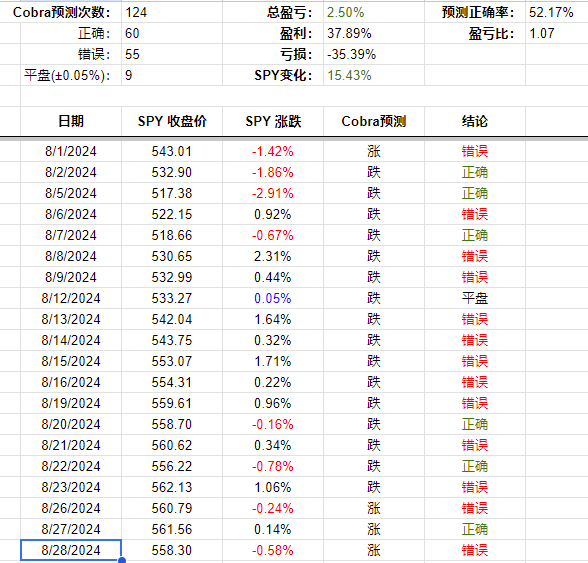
Task: Click the SPY 涨跌 header cell
Action: click(x=273, y=121)
